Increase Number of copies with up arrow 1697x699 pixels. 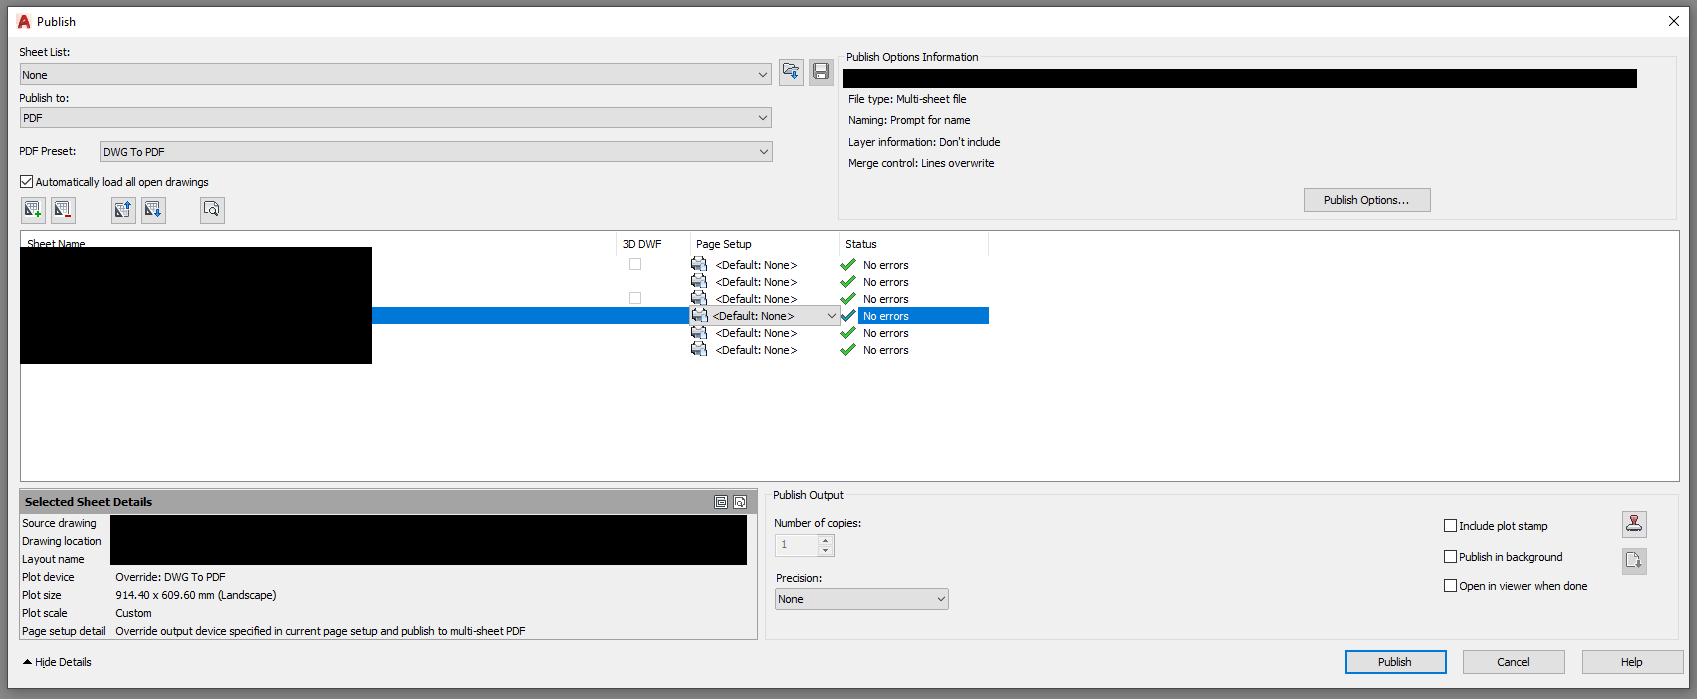826,540
